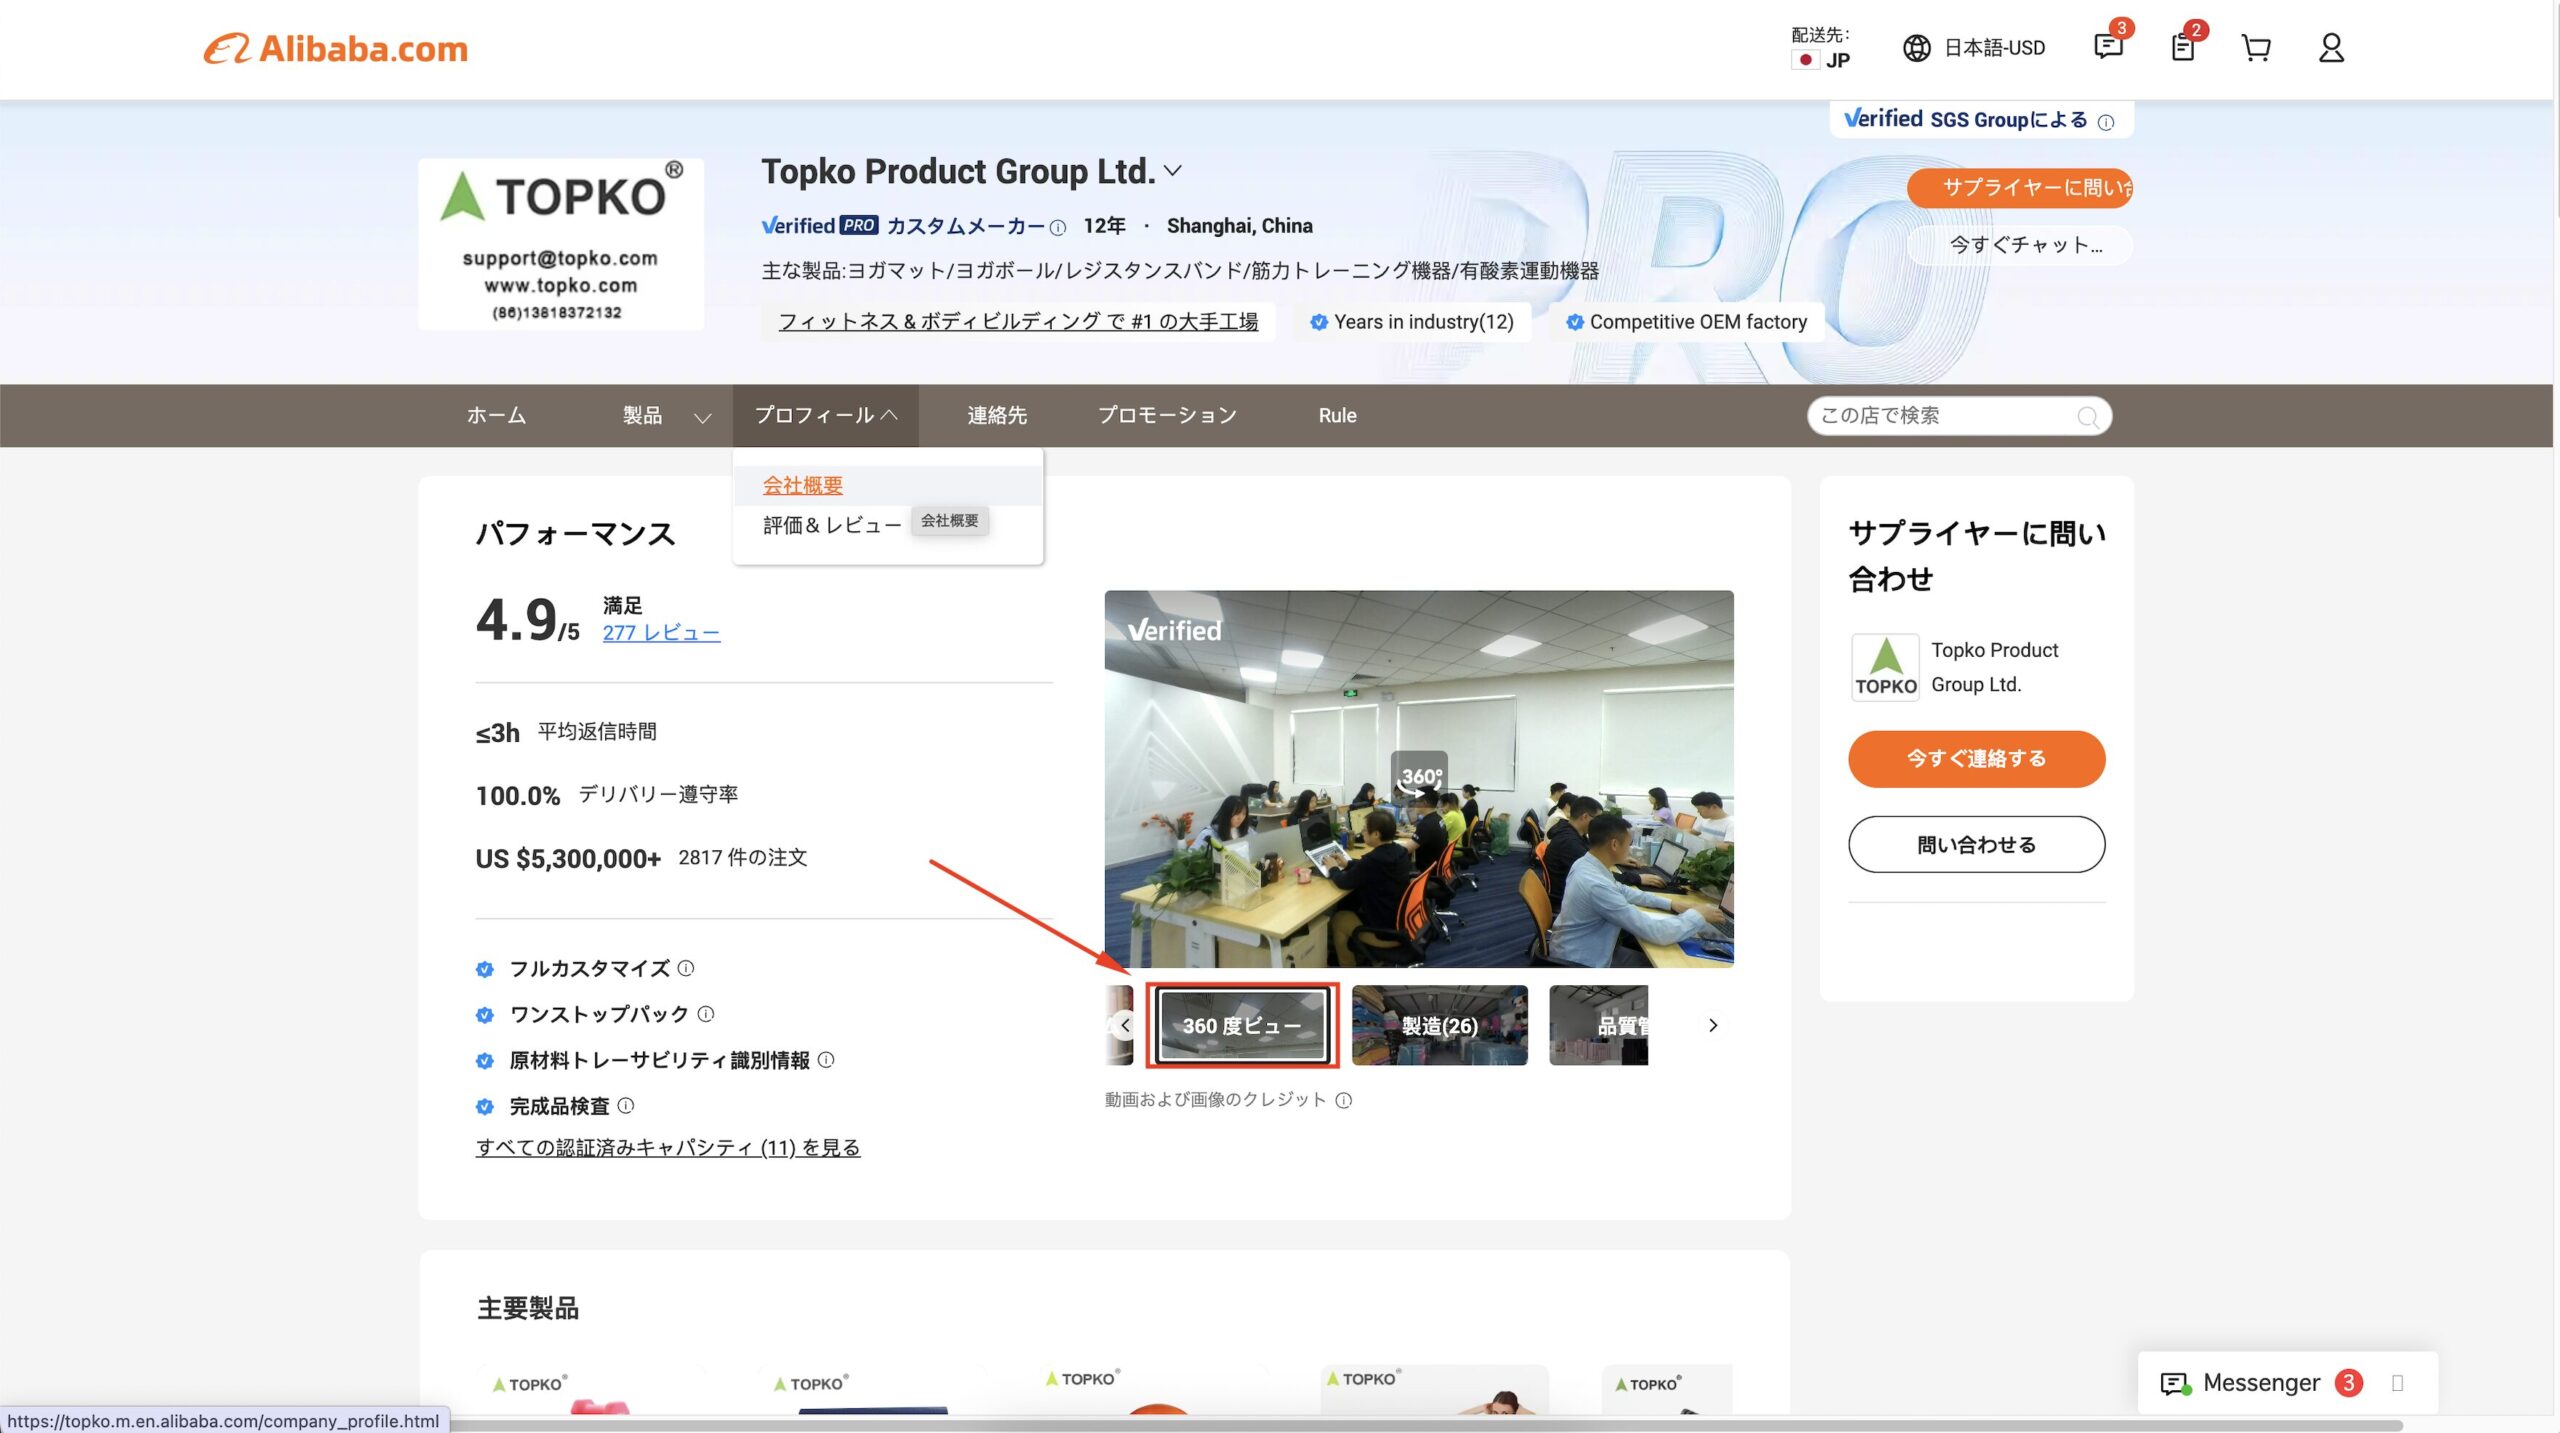Expand the 製品 menu chevron

[x=703, y=418]
